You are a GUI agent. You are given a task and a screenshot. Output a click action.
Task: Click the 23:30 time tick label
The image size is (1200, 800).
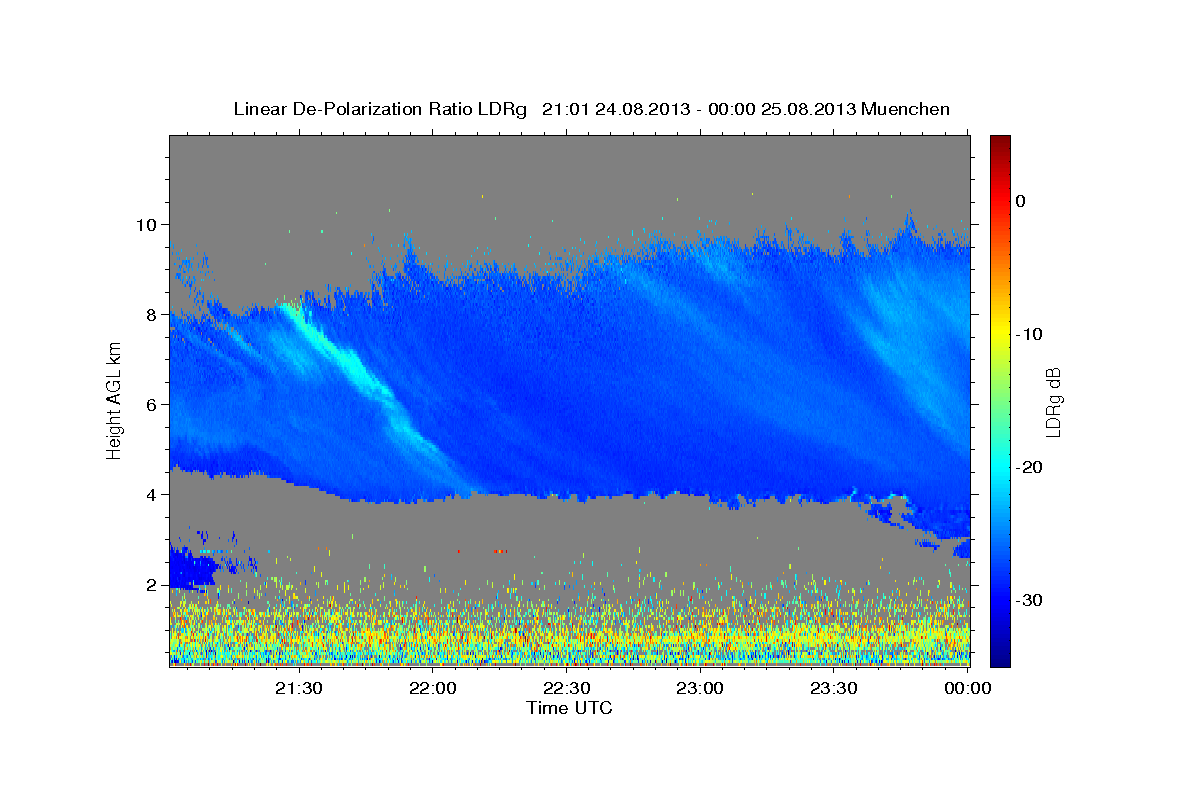point(834,689)
